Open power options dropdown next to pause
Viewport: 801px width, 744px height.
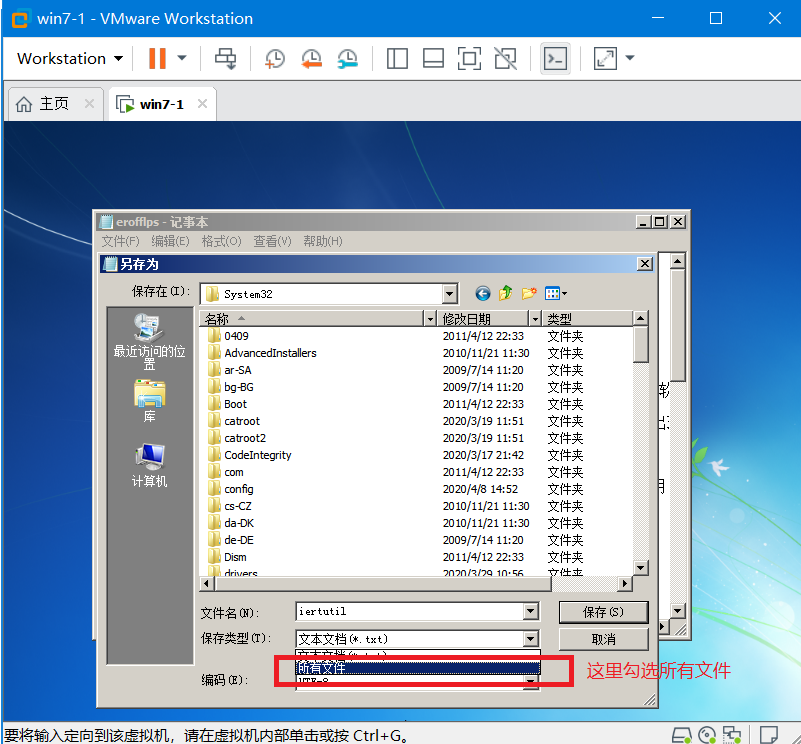coord(182,58)
